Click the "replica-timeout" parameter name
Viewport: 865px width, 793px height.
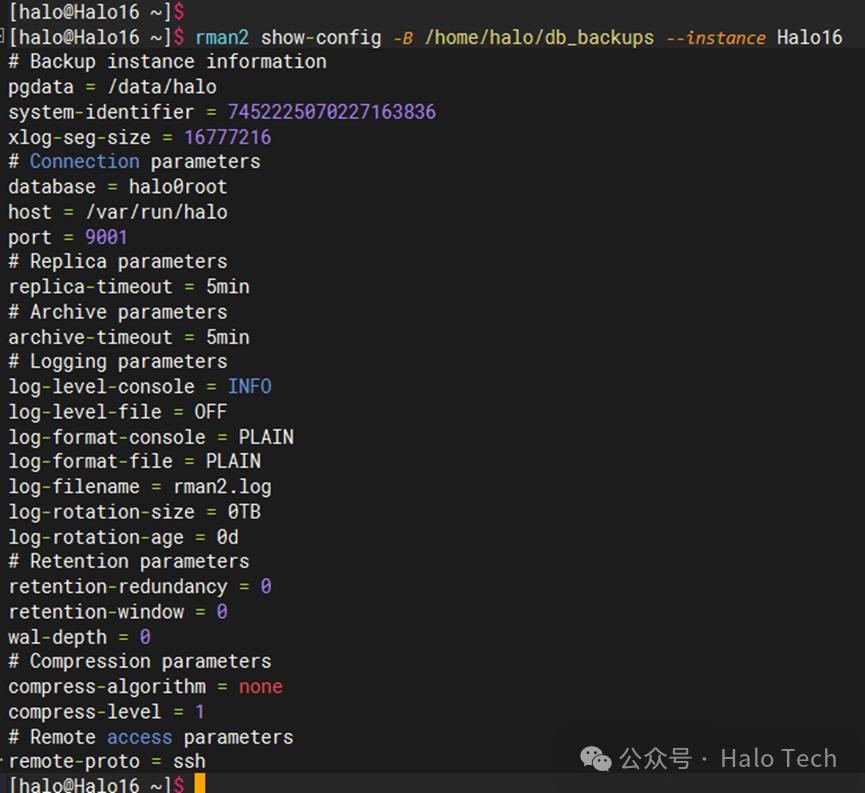click(x=90, y=287)
